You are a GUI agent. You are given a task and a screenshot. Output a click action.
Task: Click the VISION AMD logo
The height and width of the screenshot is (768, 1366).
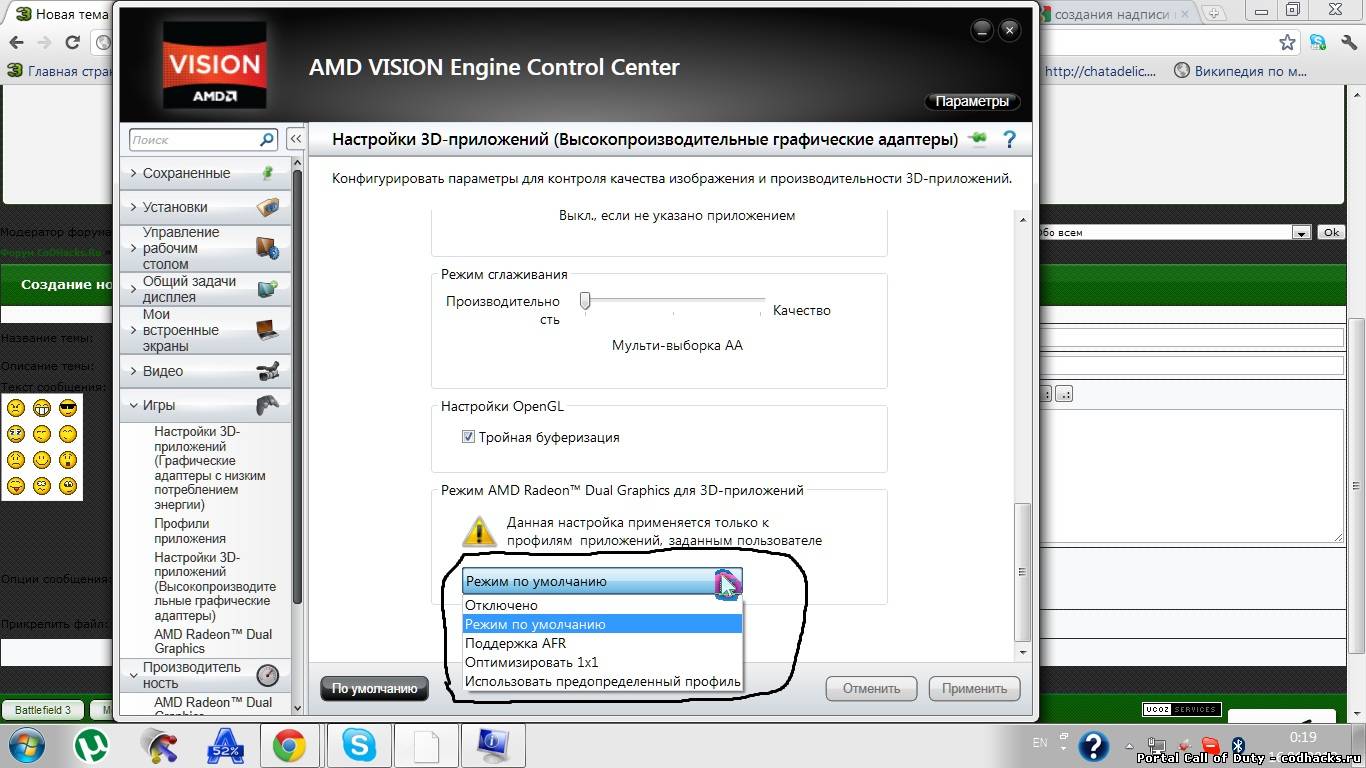pyautogui.click(x=213, y=65)
